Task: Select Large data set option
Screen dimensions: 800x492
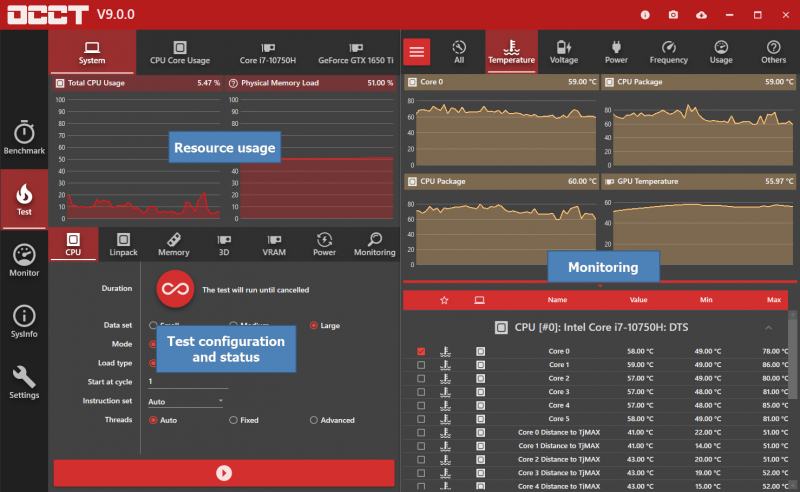Action: (x=324, y=326)
